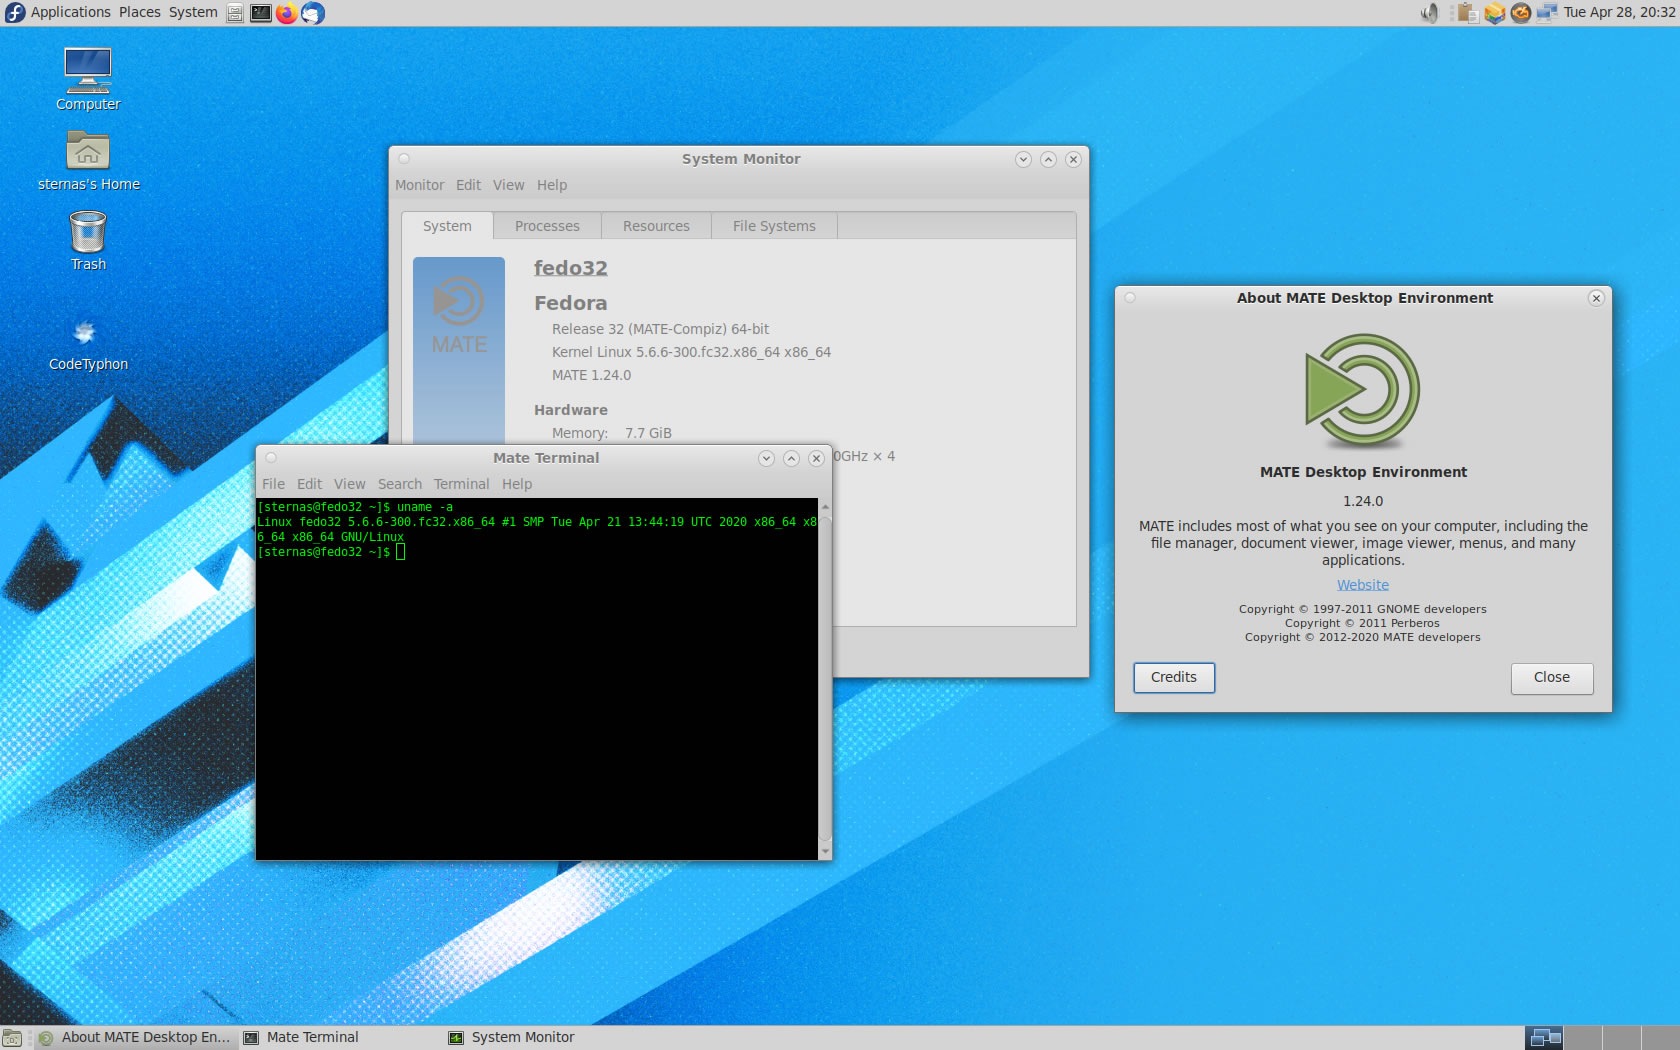Screen dimensions: 1680x1050
Task: Open Search menu in Mate Terminal
Action: pyautogui.click(x=399, y=484)
